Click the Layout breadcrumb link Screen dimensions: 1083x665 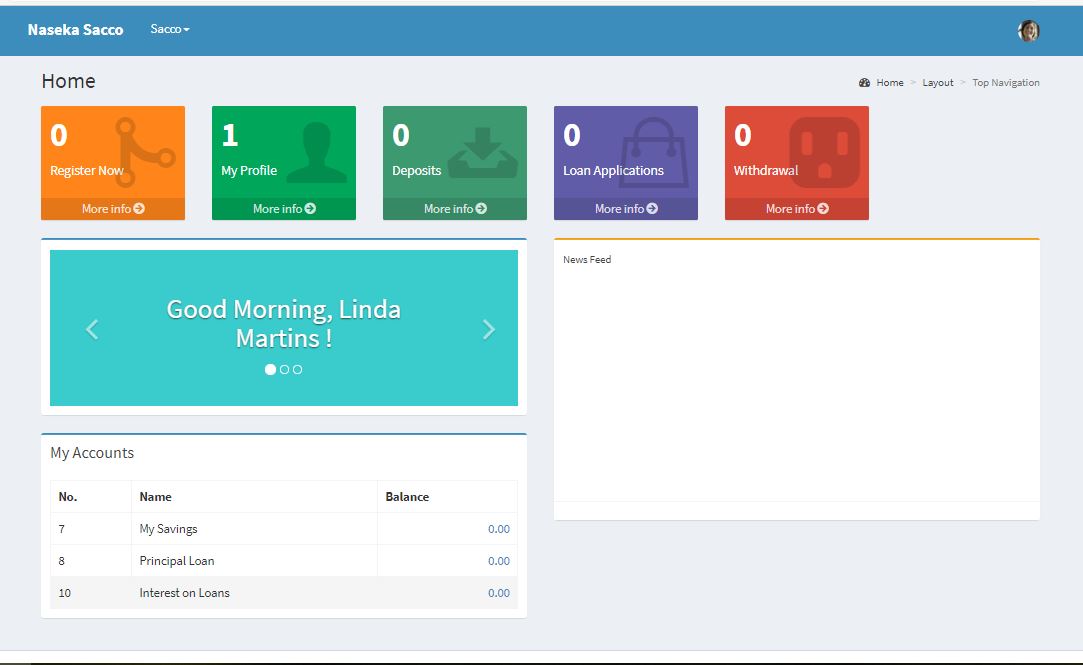(x=937, y=83)
